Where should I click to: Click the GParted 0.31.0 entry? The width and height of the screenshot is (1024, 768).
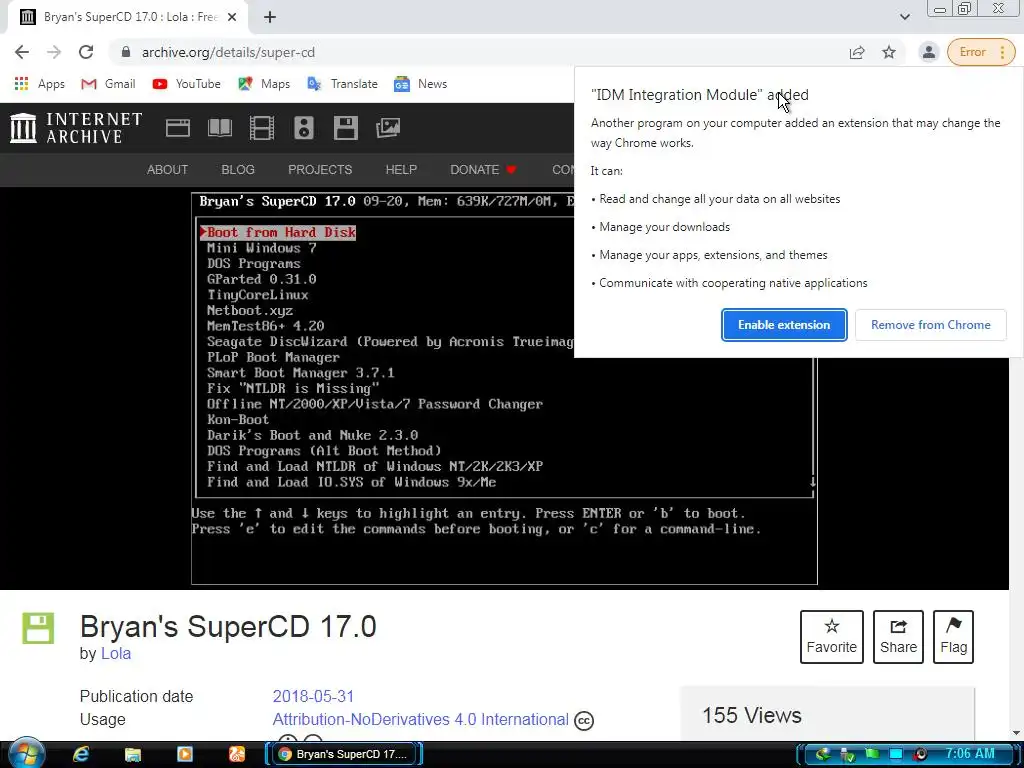coord(261,280)
